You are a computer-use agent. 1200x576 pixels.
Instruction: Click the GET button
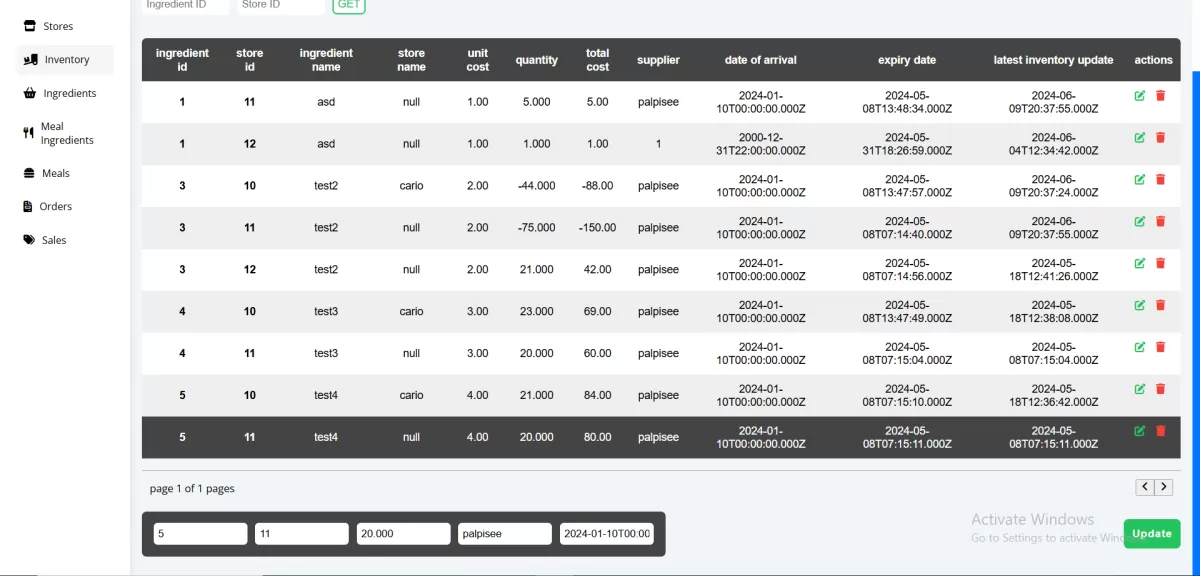349,5
